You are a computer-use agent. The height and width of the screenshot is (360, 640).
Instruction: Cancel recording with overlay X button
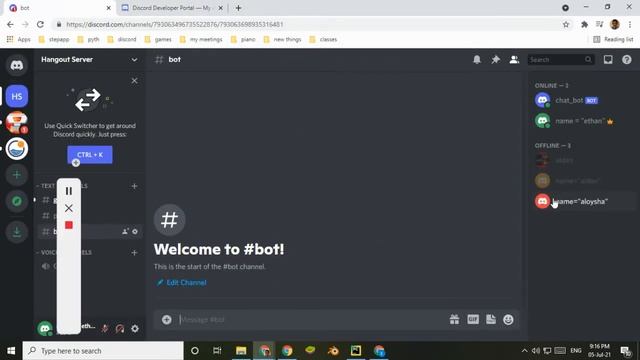pos(69,208)
